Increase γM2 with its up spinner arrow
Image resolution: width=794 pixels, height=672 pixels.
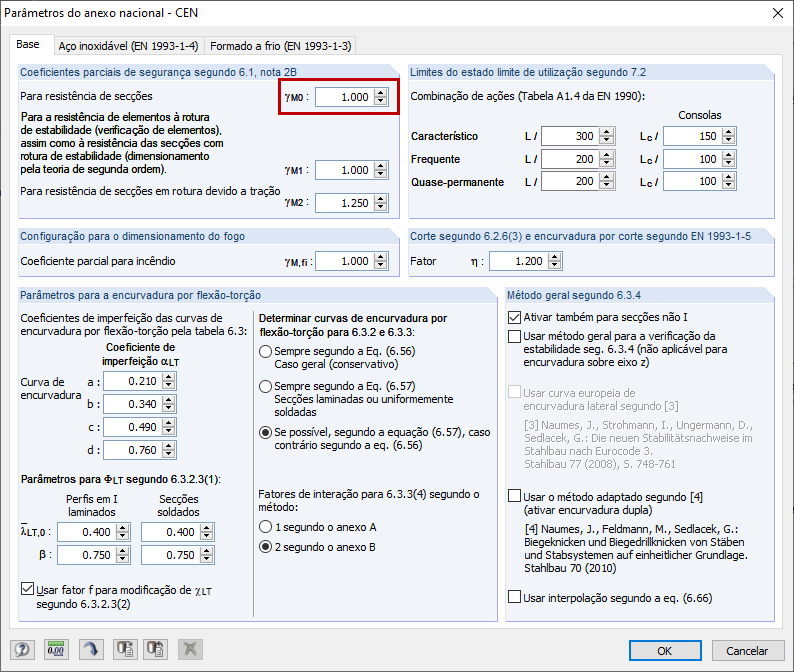click(x=381, y=199)
